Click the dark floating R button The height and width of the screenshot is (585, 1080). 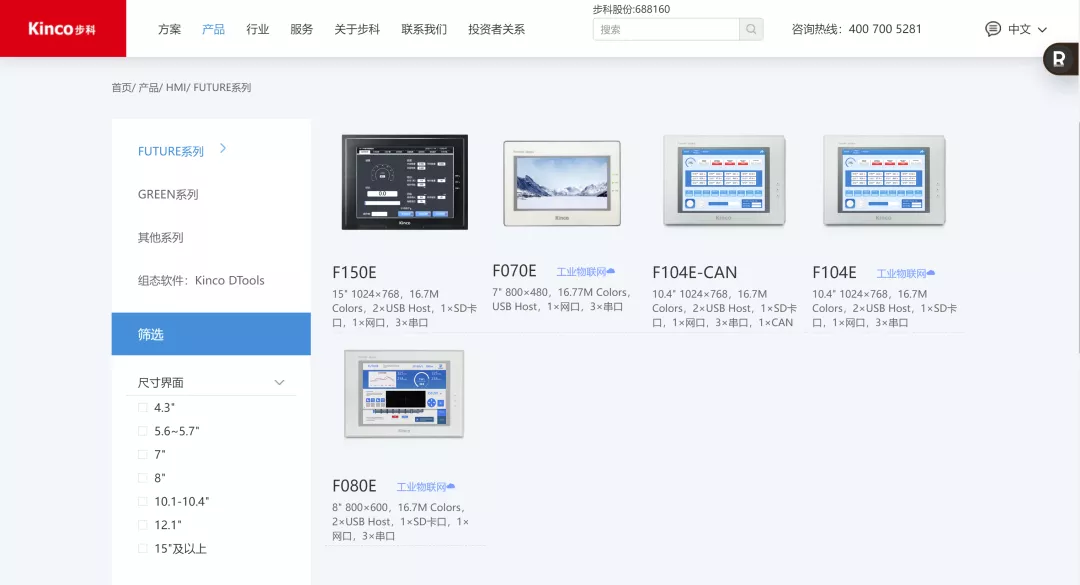[x=1059, y=59]
